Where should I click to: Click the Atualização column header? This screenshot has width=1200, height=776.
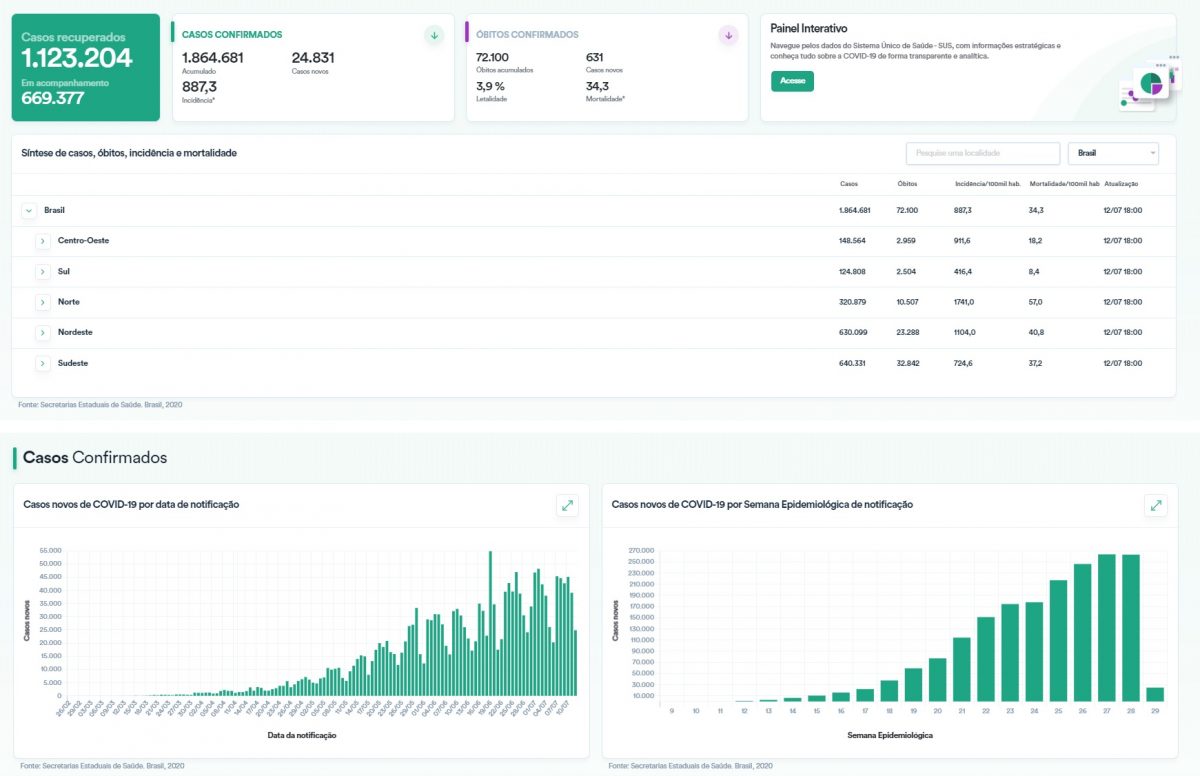tap(1121, 184)
